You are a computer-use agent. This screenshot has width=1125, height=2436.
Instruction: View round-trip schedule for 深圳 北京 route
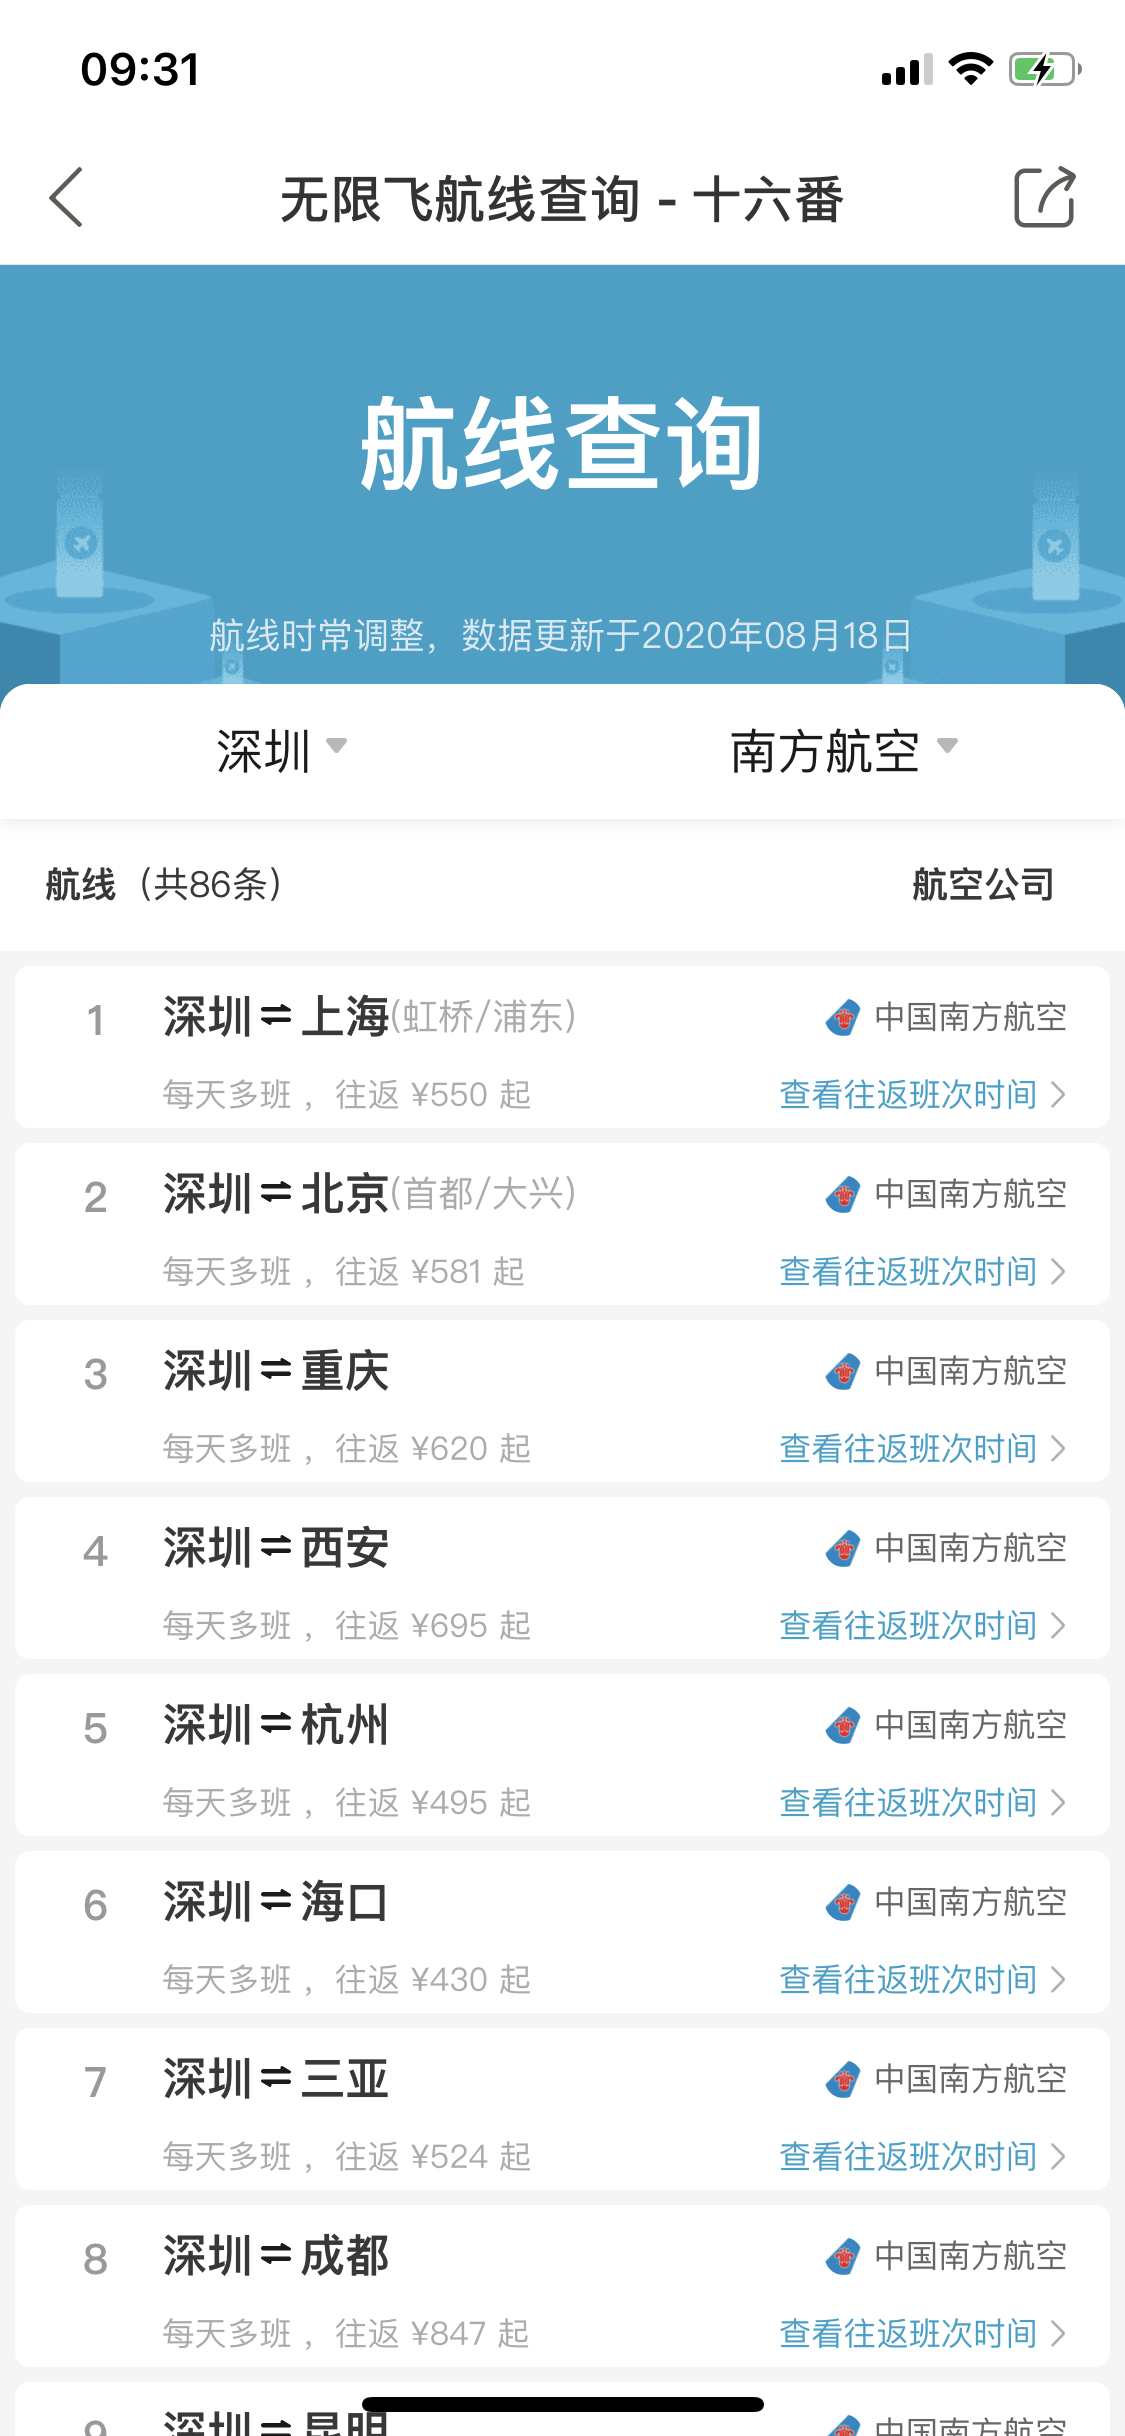tap(922, 1272)
